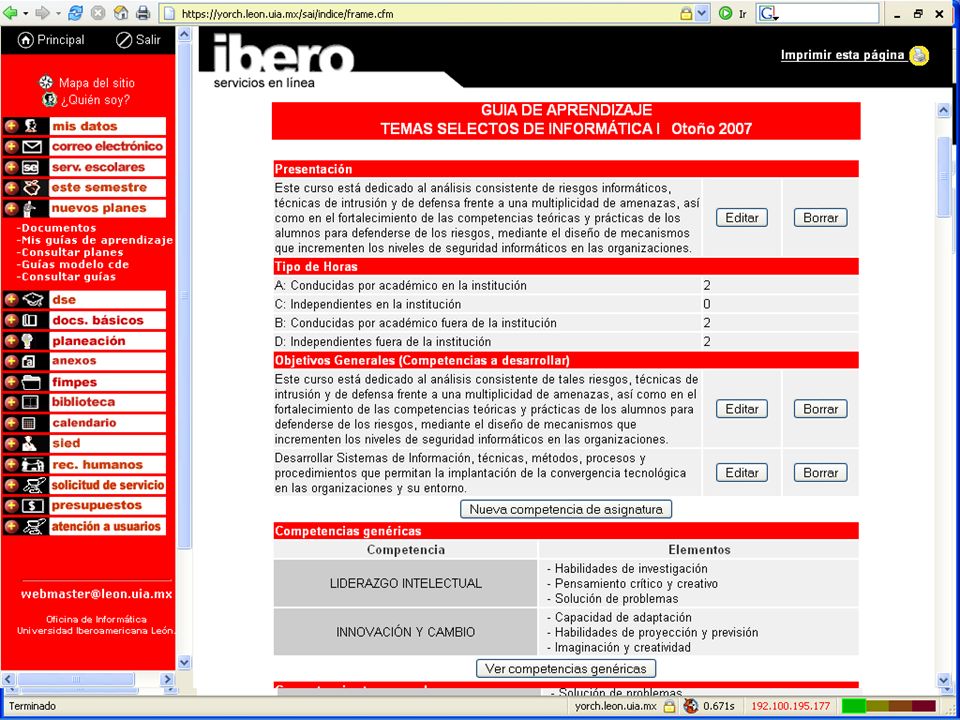The height and width of the screenshot is (720, 960).
Task: Click the green Ir (Go) button icon
Action: 726,13
